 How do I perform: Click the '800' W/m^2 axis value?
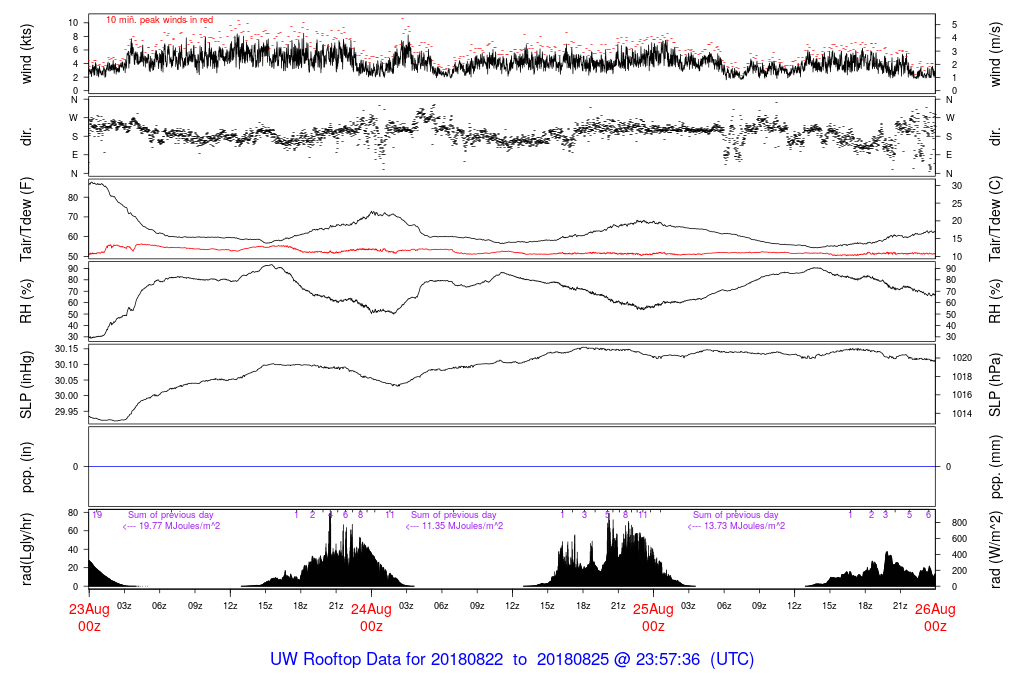pyautogui.click(x=959, y=523)
